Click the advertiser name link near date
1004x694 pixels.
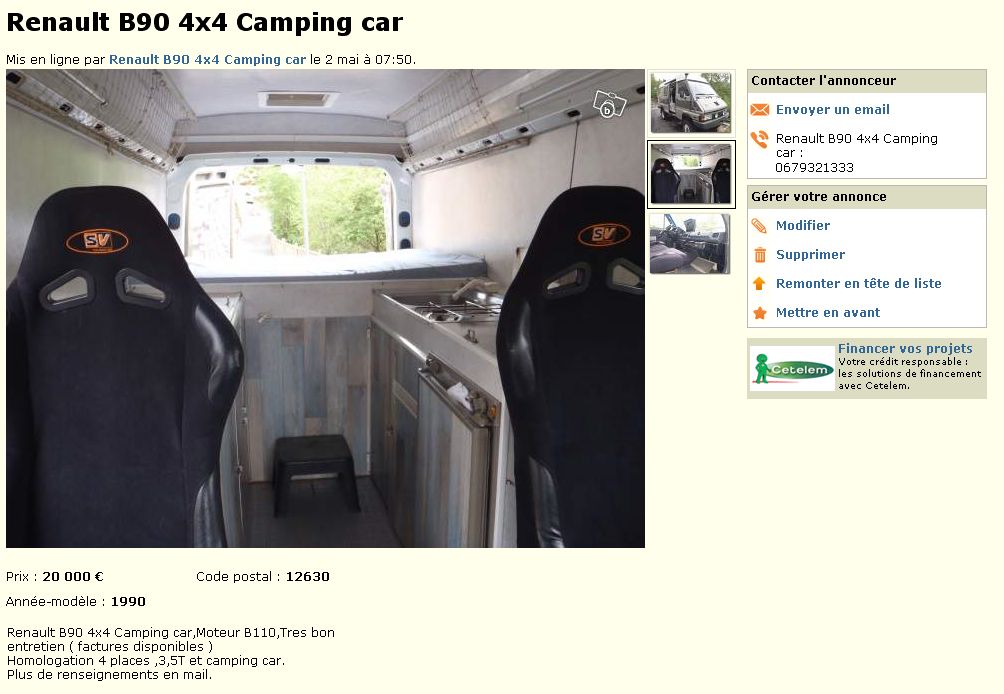click(207, 60)
